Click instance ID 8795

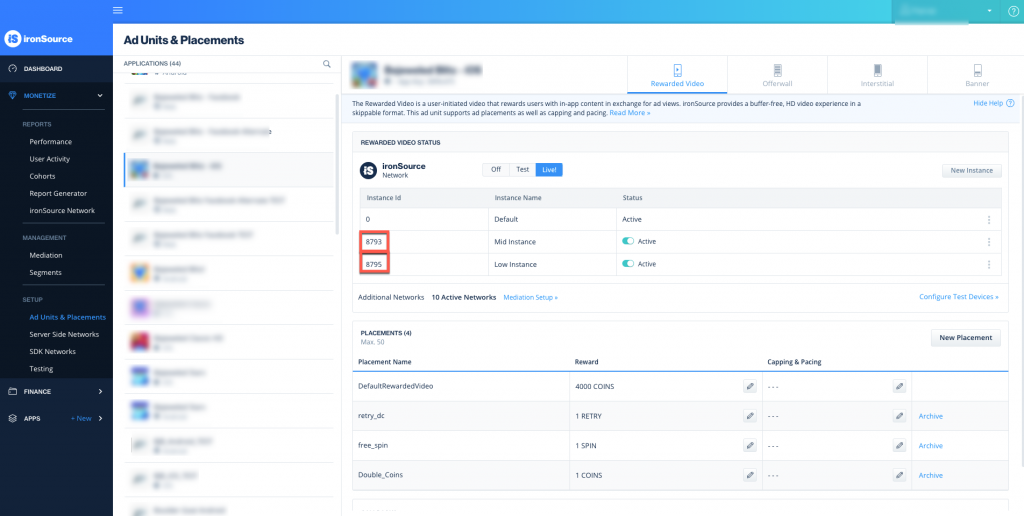[374, 264]
